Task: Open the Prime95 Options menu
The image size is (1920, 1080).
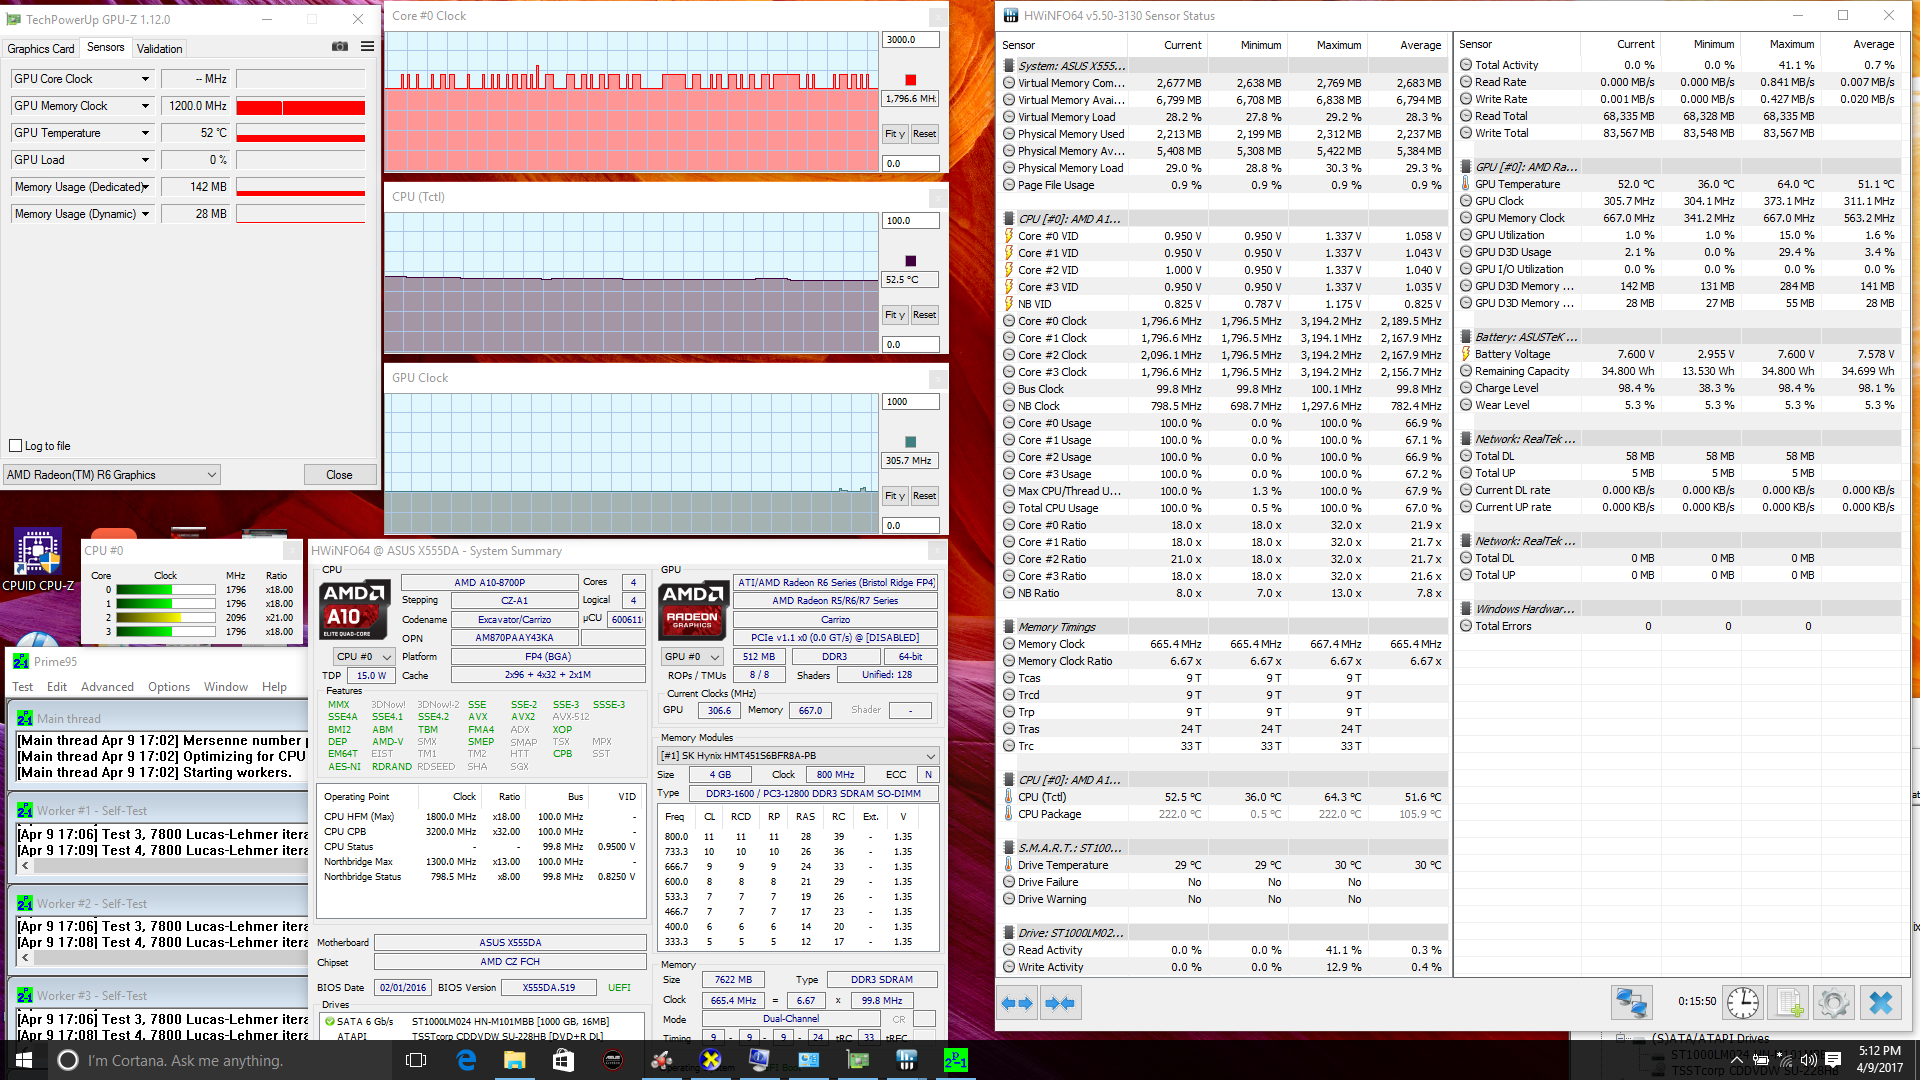Action: point(169,687)
